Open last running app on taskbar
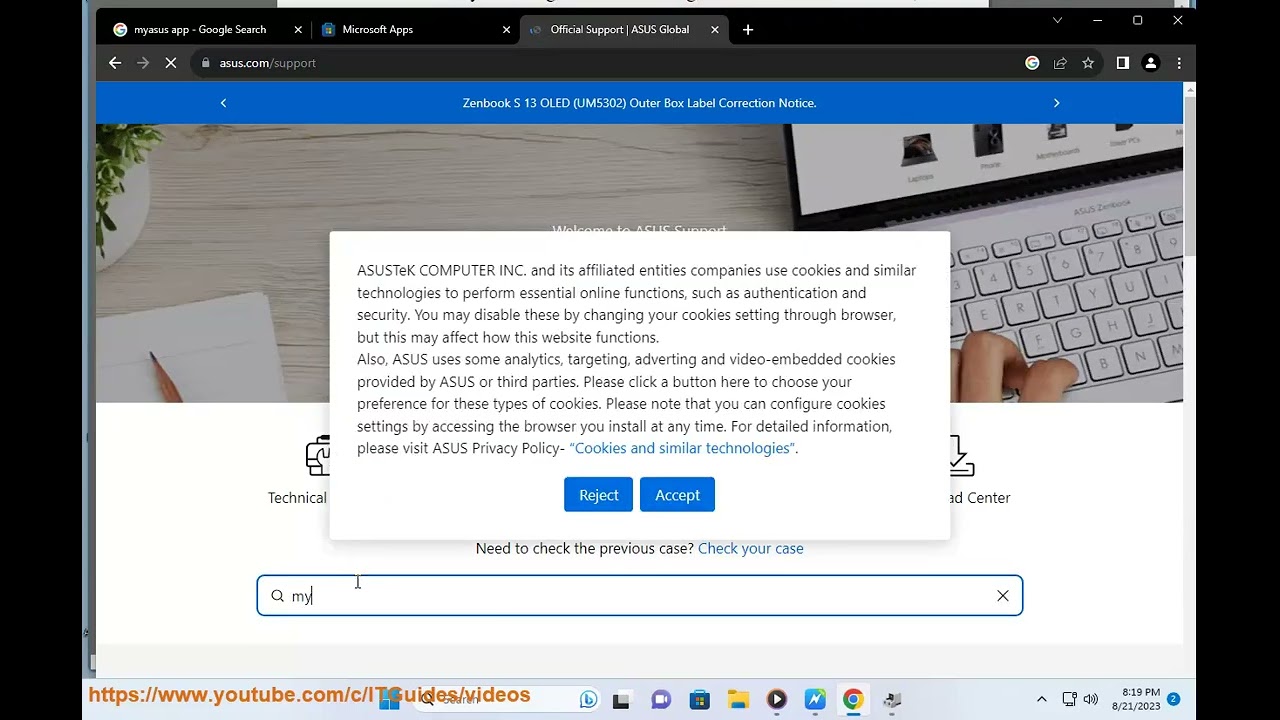 pos(892,700)
